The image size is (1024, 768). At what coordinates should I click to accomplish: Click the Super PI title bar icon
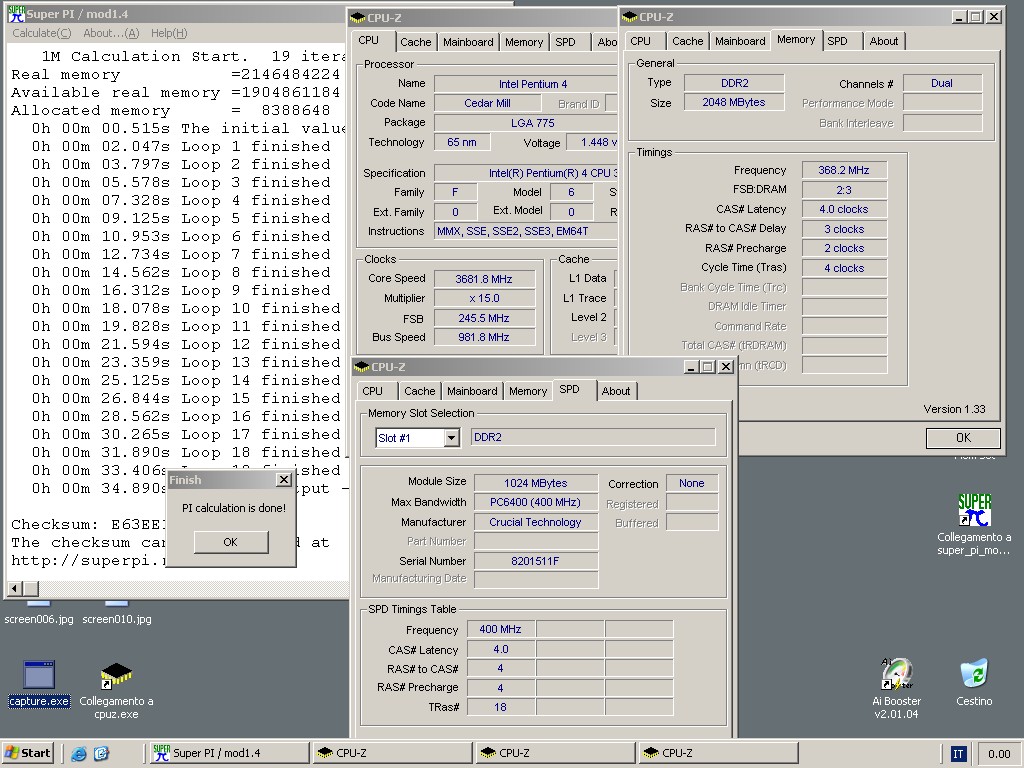[16, 13]
